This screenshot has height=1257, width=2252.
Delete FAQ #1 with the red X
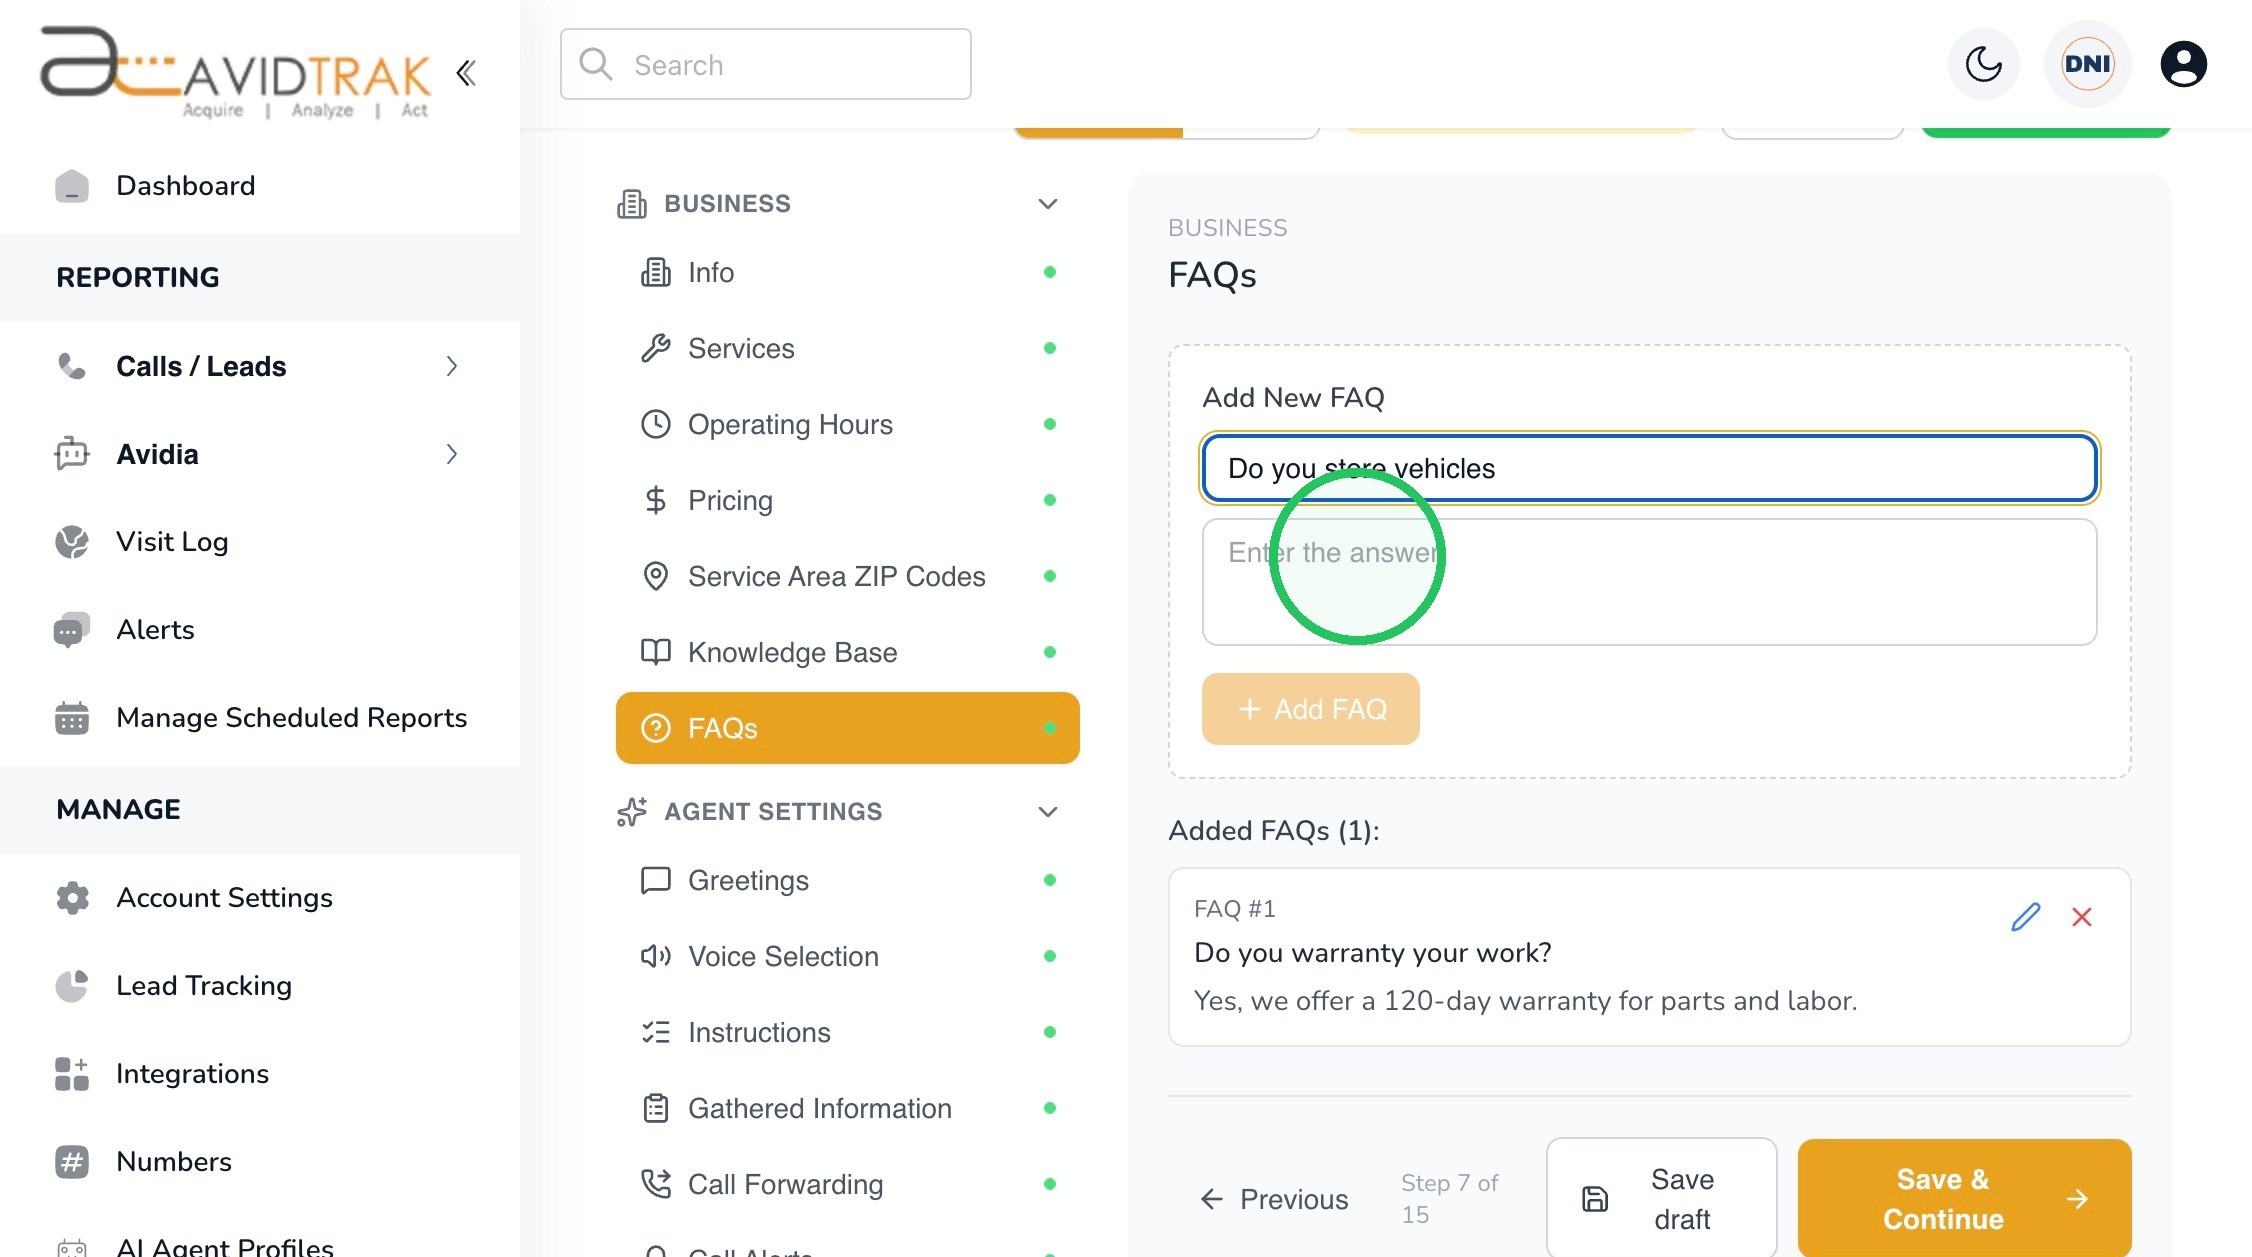click(x=2082, y=917)
